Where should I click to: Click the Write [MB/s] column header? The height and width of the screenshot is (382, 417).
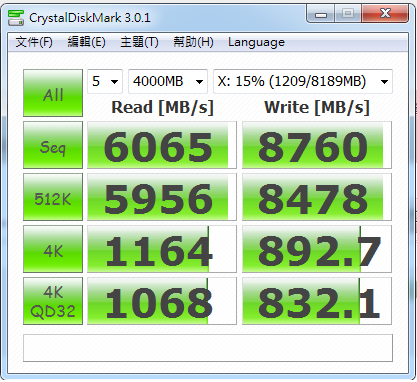[x=317, y=108]
